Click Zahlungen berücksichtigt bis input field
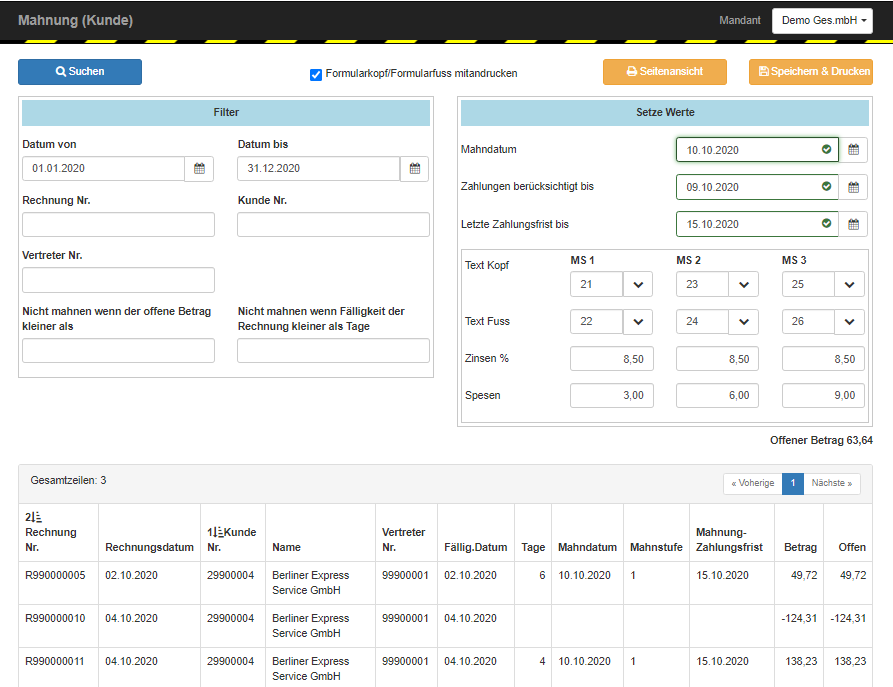This screenshot has height=687, width=893. click(x=757, y=187)
